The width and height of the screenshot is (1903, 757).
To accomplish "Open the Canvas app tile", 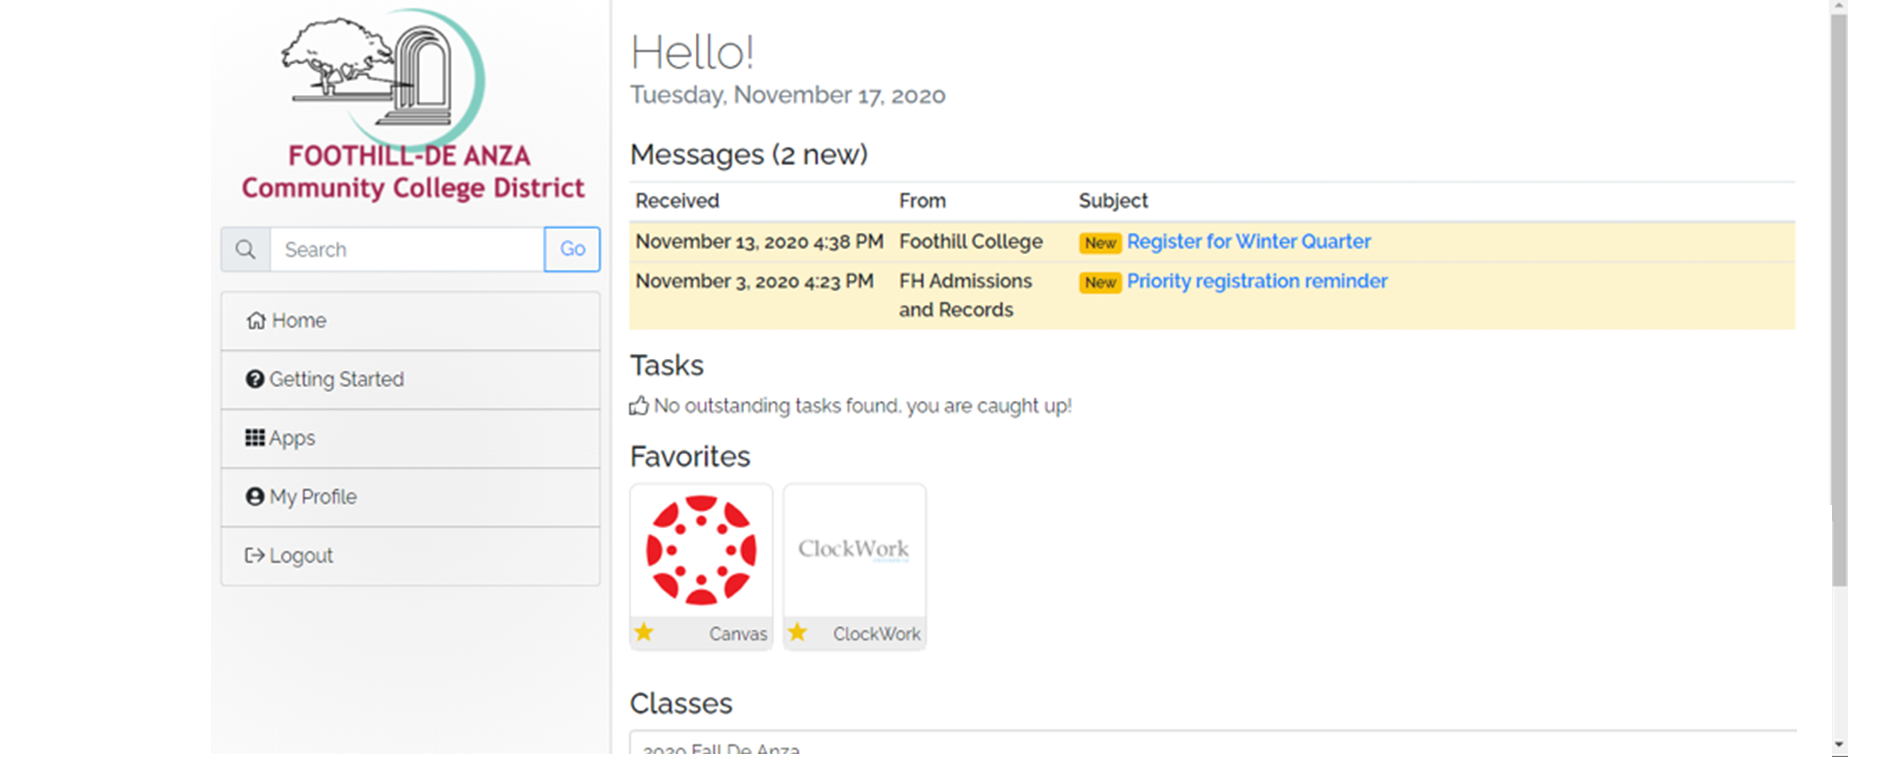I will point(701,566).
